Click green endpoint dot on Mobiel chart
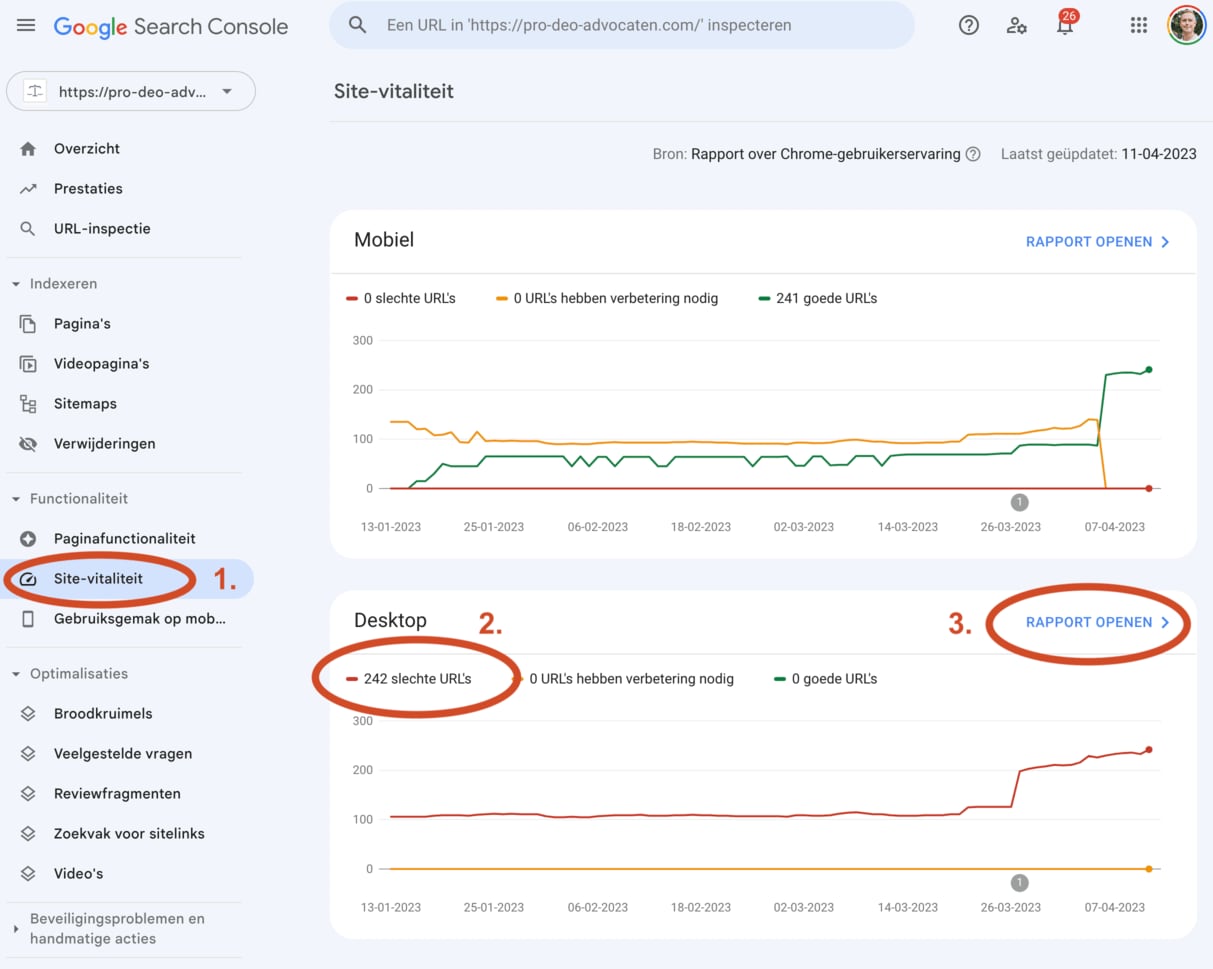1213x969 pixels. click(1149, 370)
